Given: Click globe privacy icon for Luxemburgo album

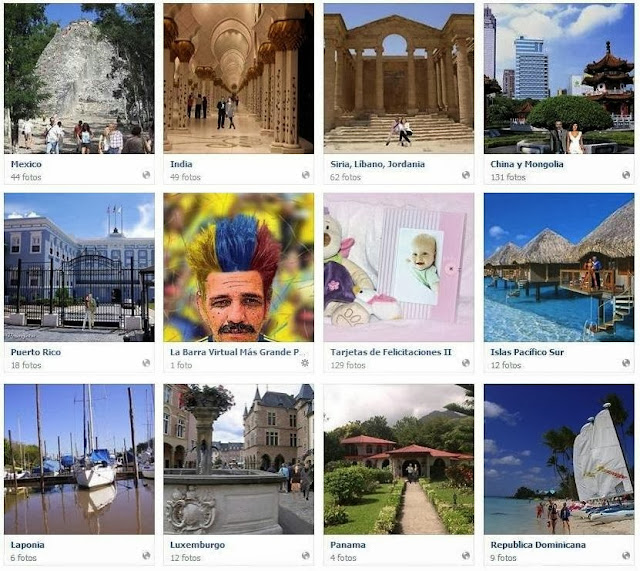Looking at the screenshot, I should tap(306, 555).
